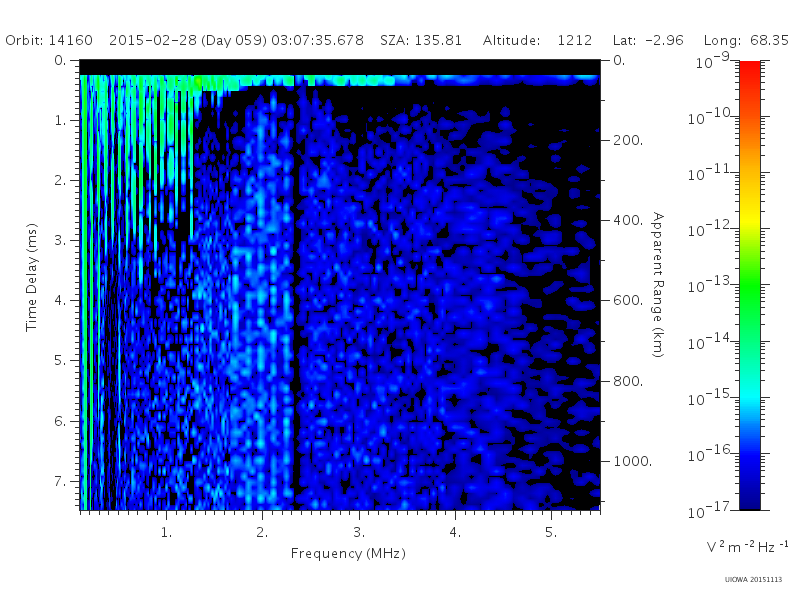800x600 pixels.
Task: Click the date 2015-02-28 (Day 059) label
Action: [188, 40]
